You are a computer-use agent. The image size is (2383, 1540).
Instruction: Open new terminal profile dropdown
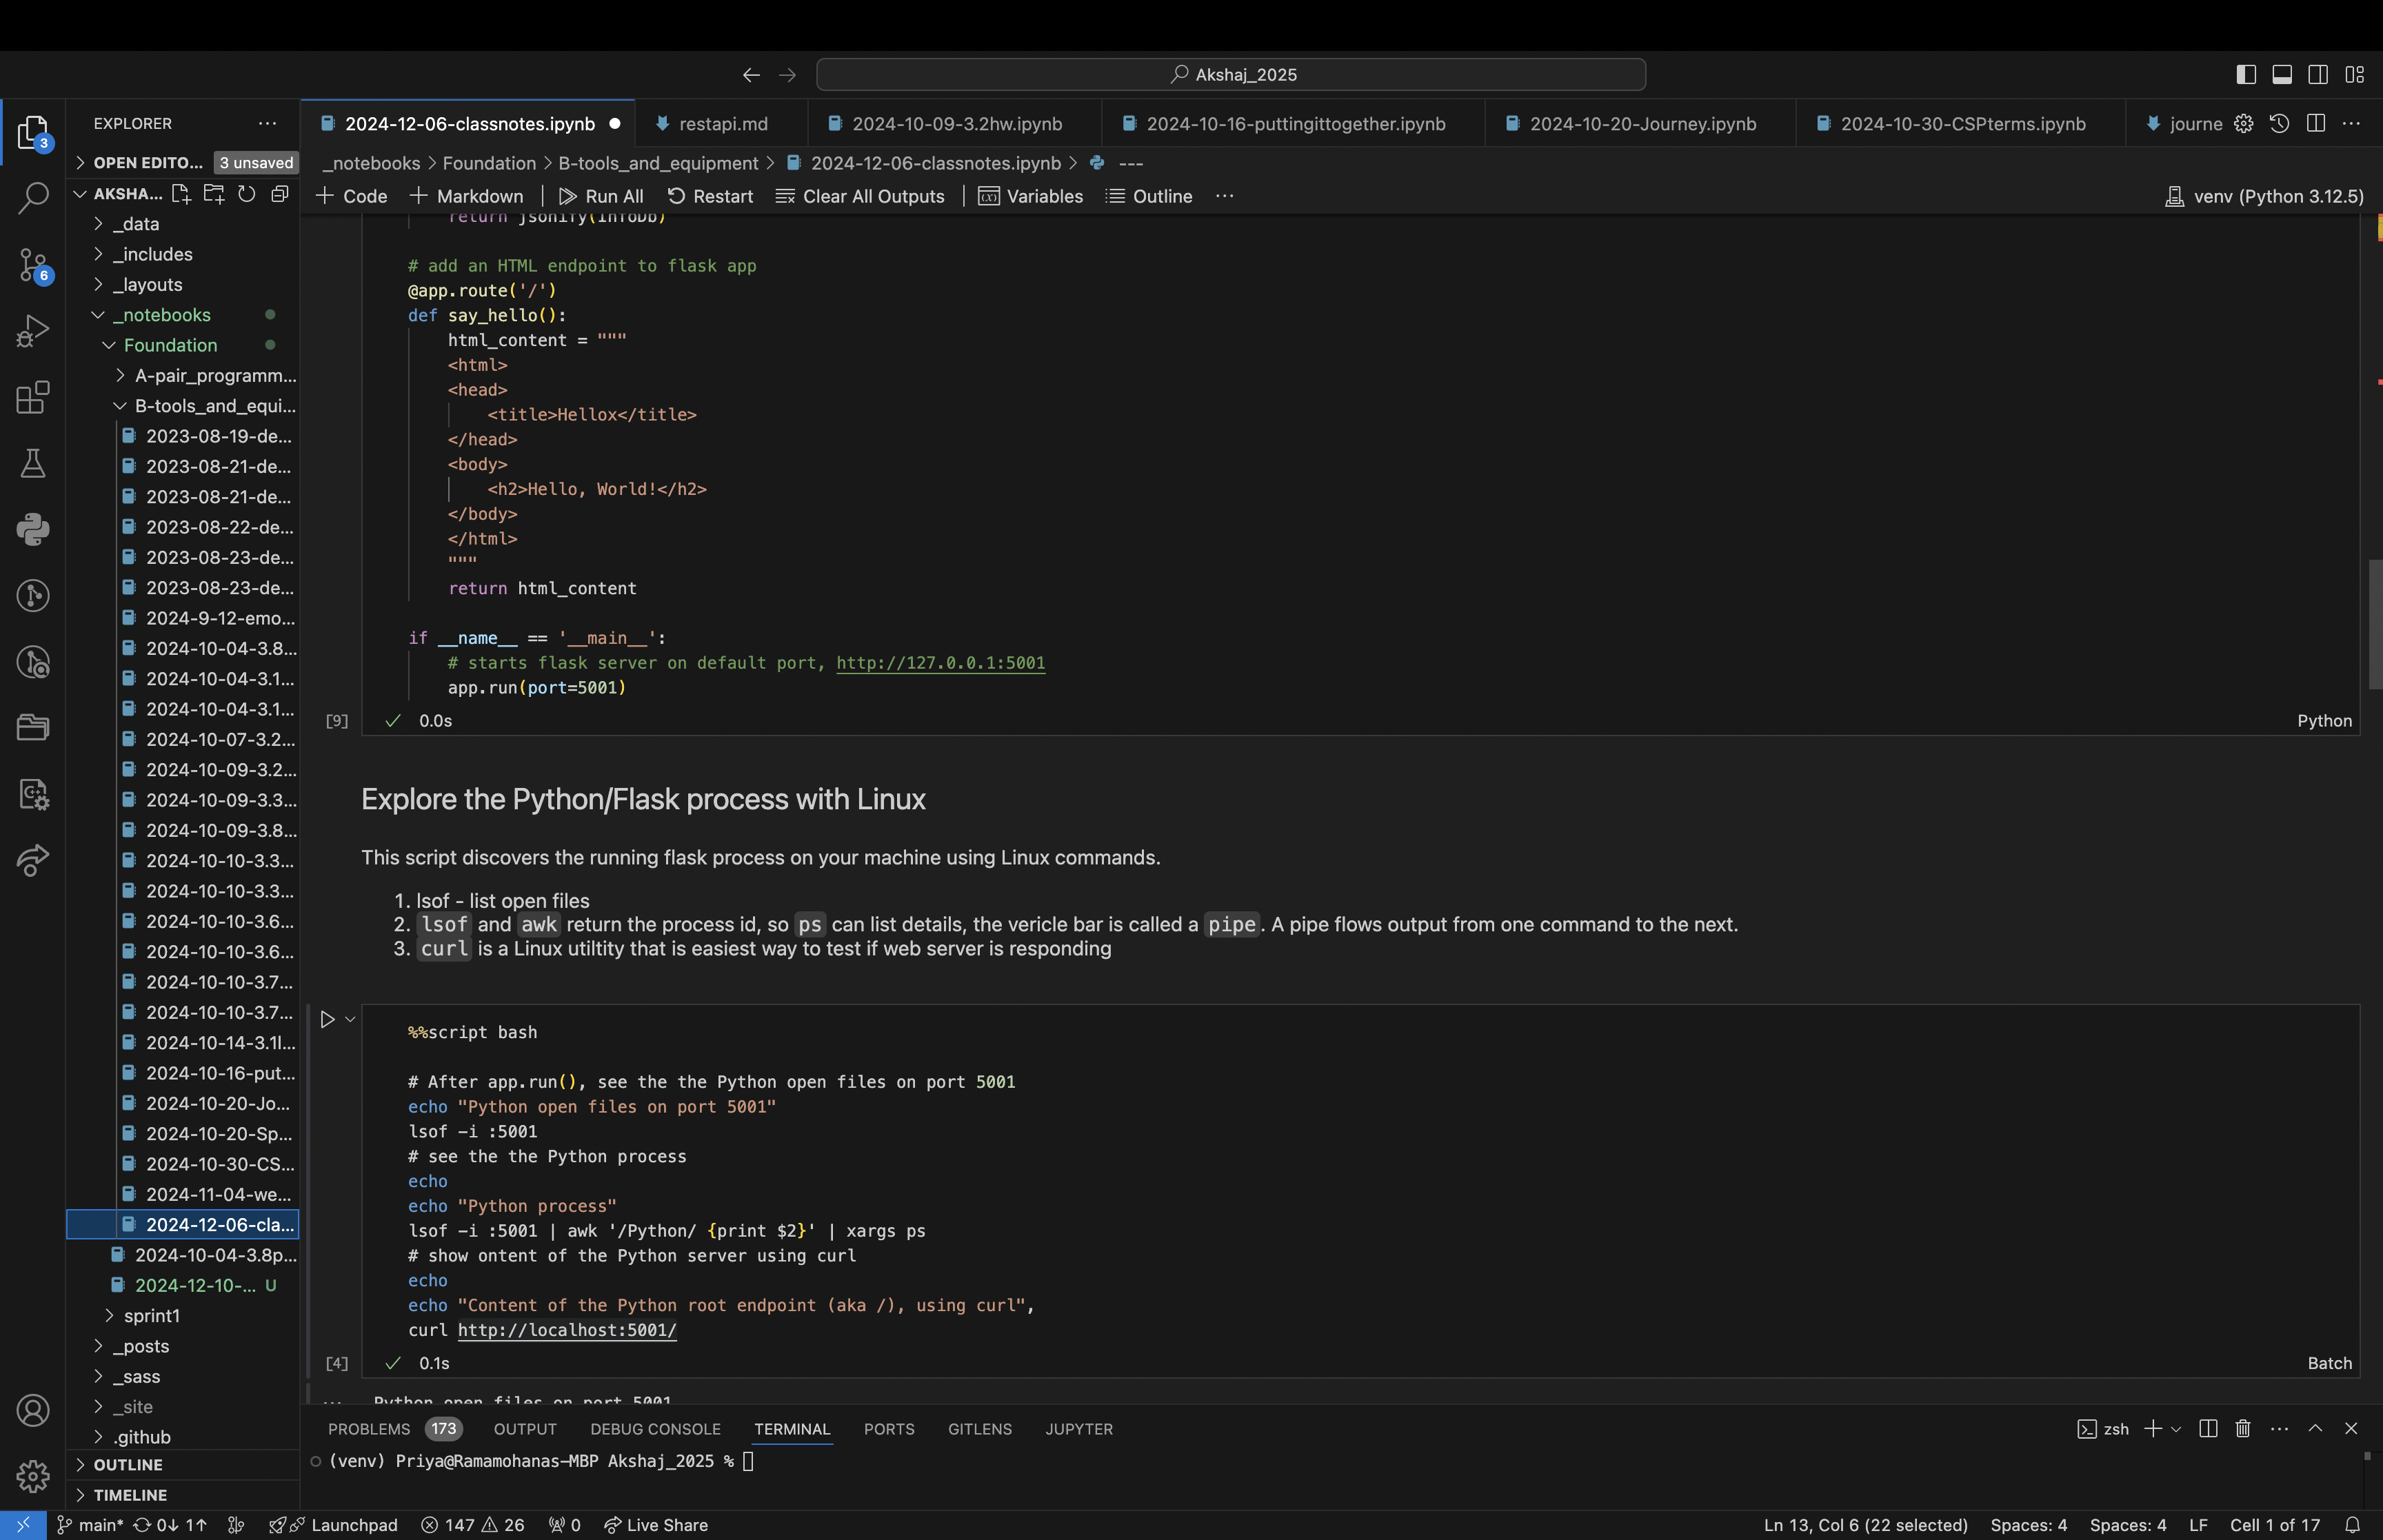pyautogui.click(x=2176, y=1428)
